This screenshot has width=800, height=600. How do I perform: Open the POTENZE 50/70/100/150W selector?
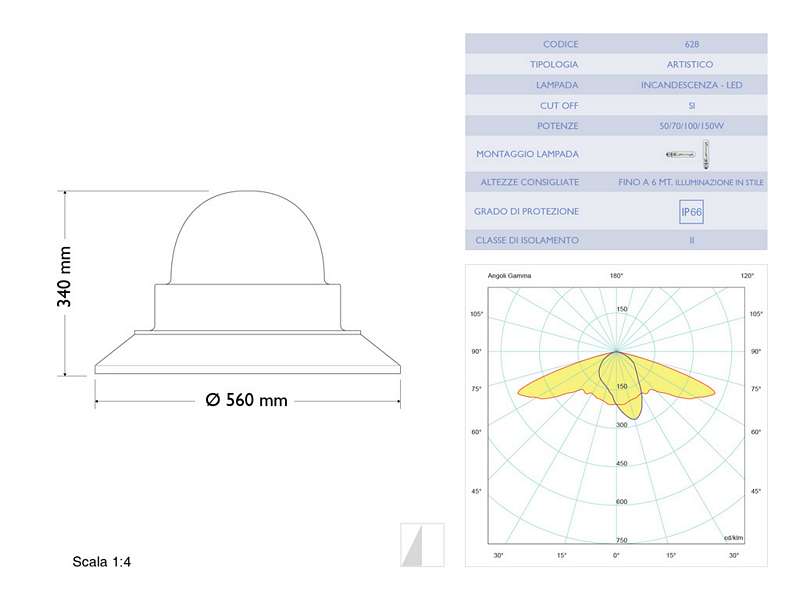point(689,125)
